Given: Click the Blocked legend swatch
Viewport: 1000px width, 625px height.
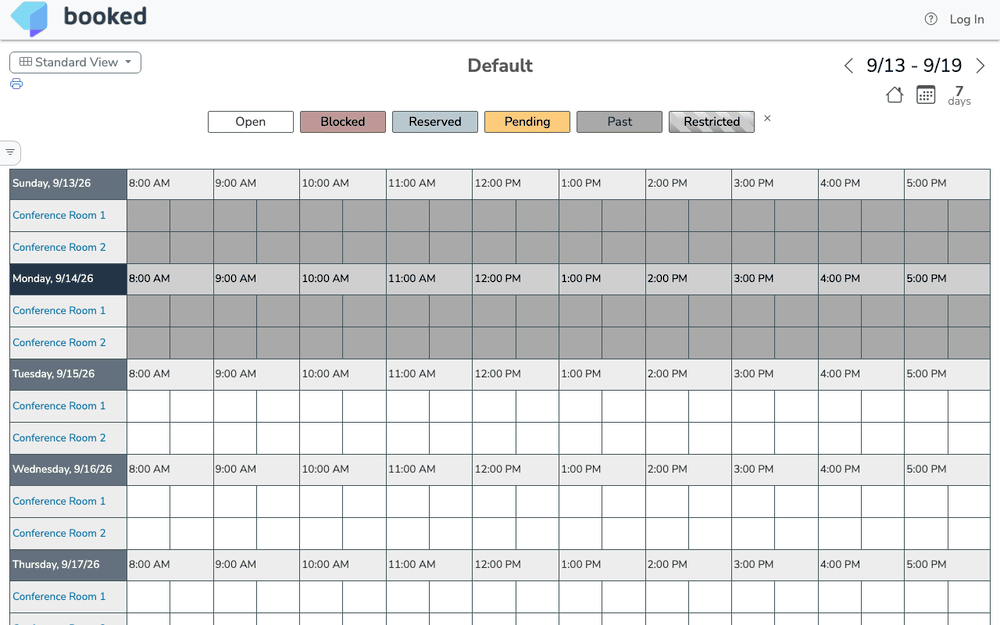Looking at the screenshot, I should click(x=343, y=122).
